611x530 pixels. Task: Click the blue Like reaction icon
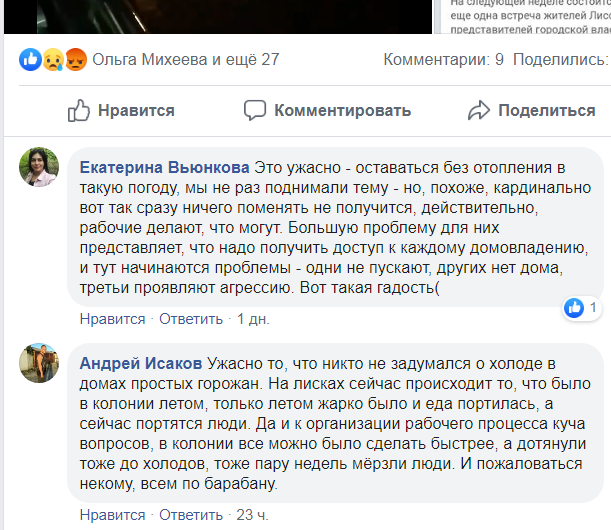click(30, 60)
